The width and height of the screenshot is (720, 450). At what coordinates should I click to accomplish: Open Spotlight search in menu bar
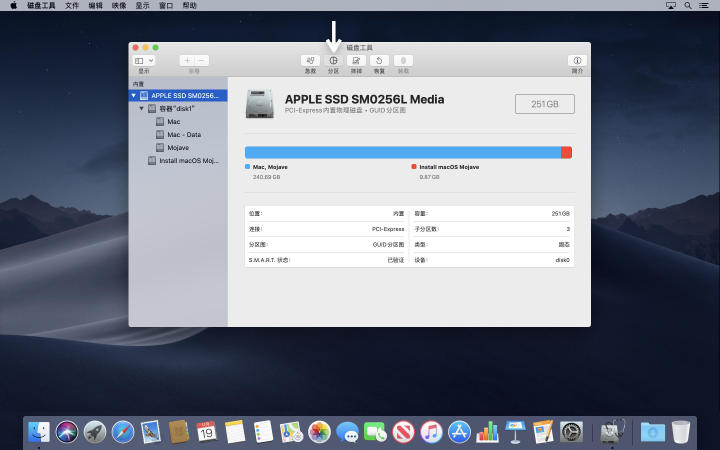coord(688,6)
